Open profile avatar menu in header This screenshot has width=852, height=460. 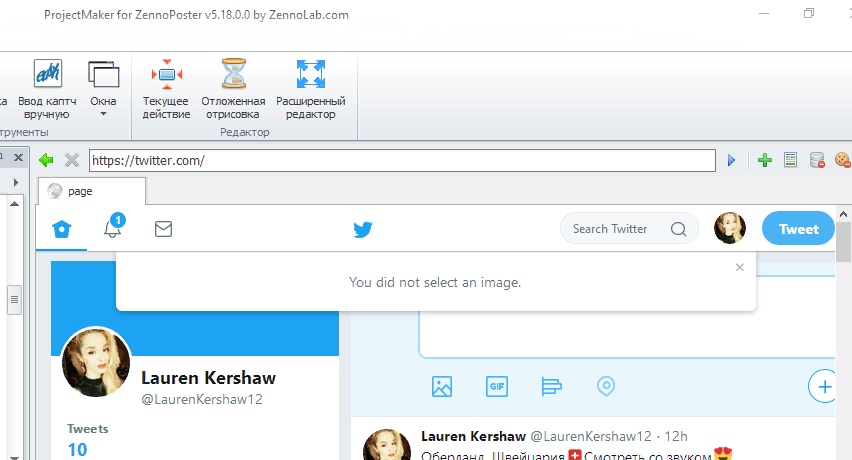(x=730, y=228)
